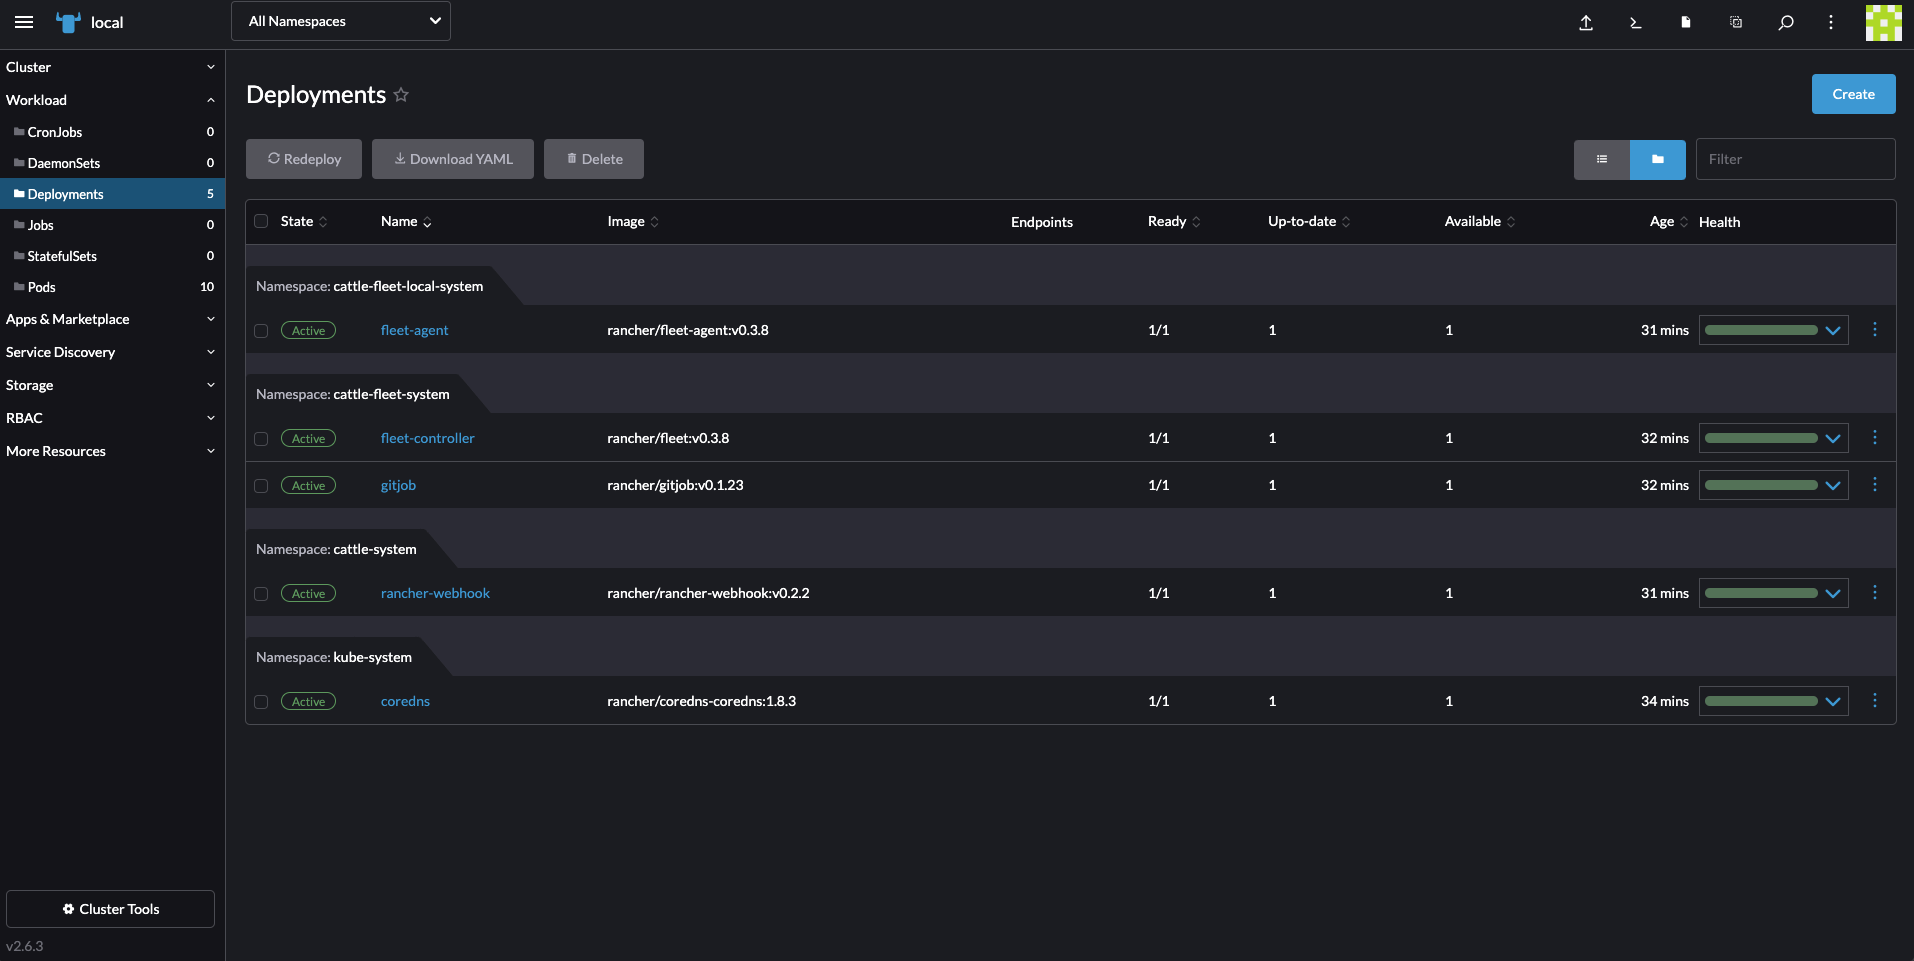Open row actions menu for rancher-webhook
Viewport: 1914px width, 961px height.
[x=1875, y=593]
